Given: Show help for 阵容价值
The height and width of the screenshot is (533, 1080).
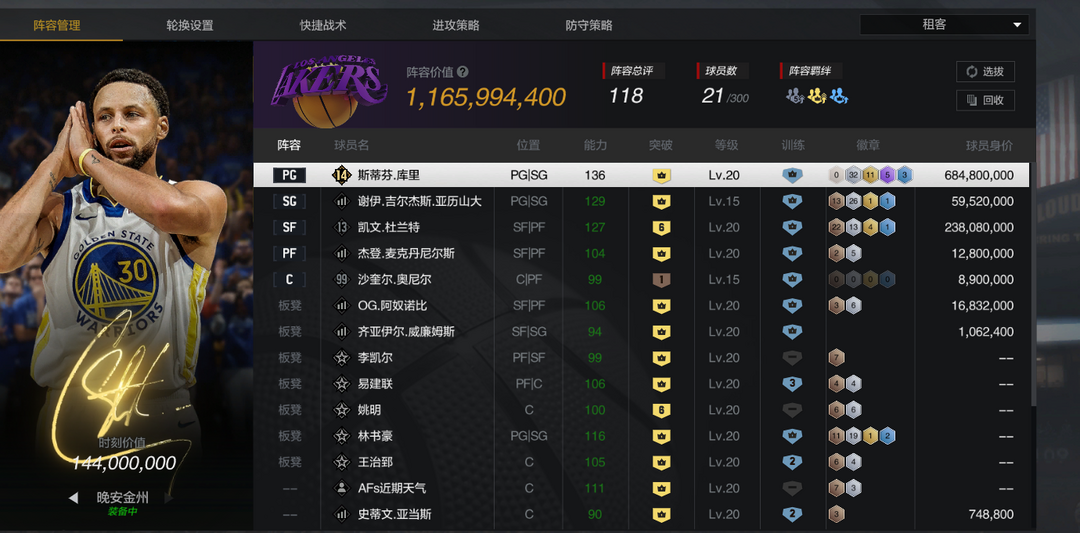Looking at the screenshot, I should pos(463,72).
